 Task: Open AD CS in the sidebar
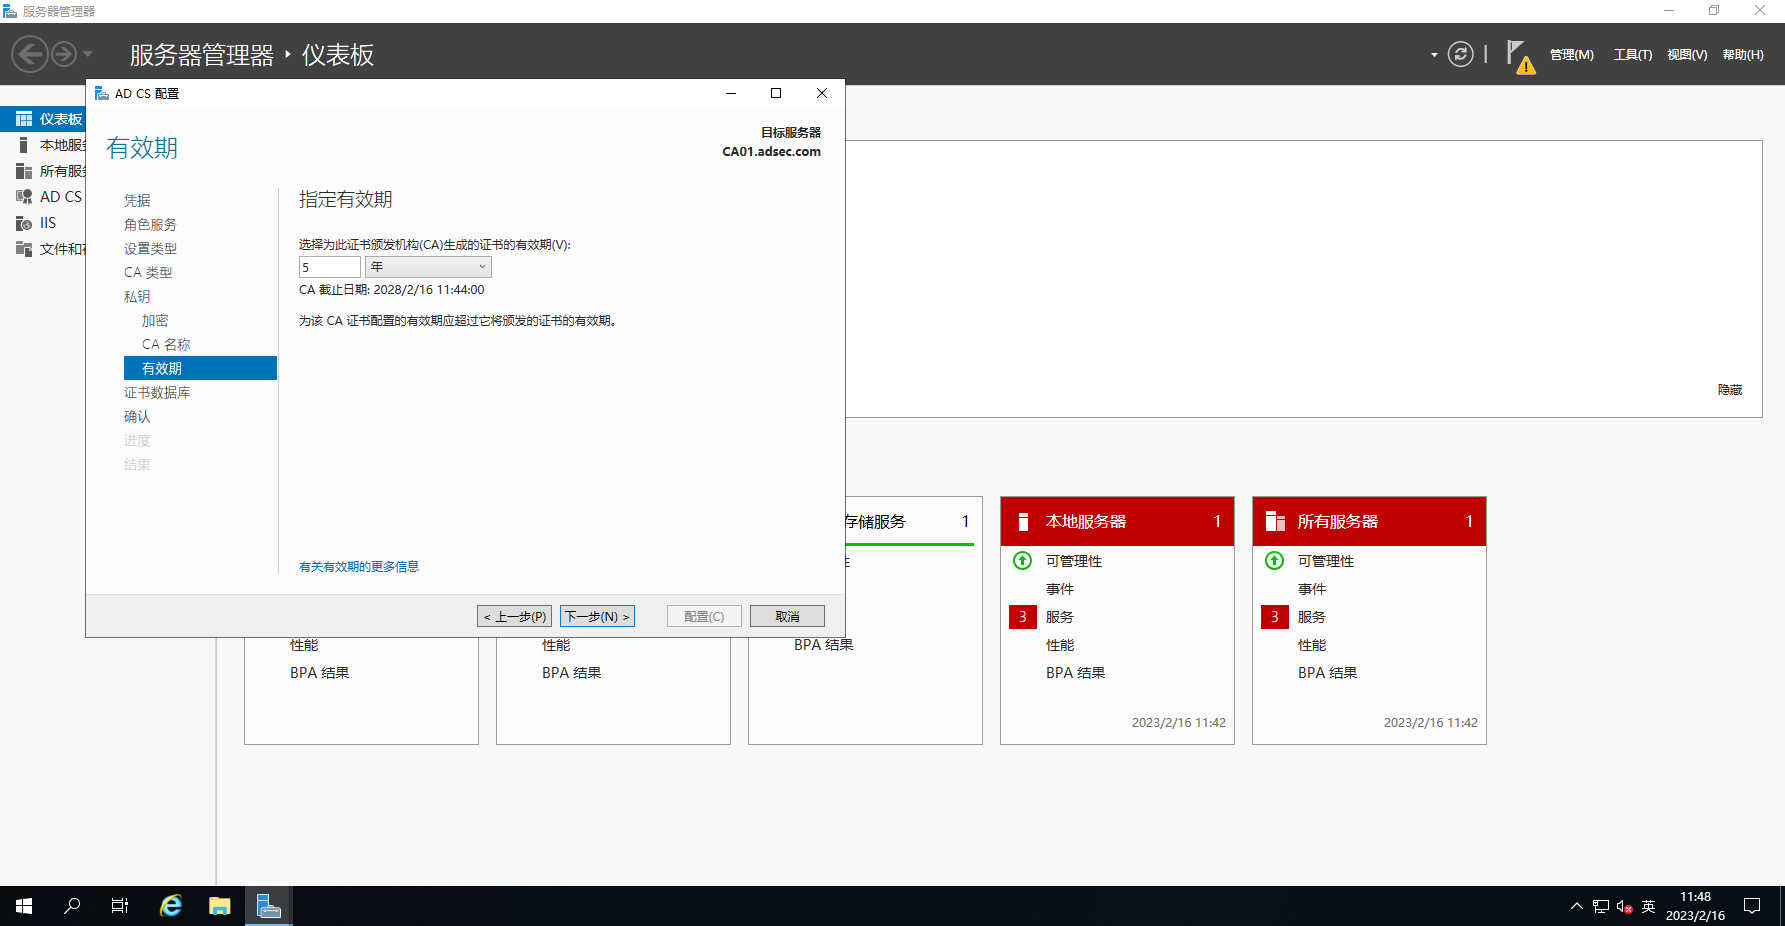point(60,197)
